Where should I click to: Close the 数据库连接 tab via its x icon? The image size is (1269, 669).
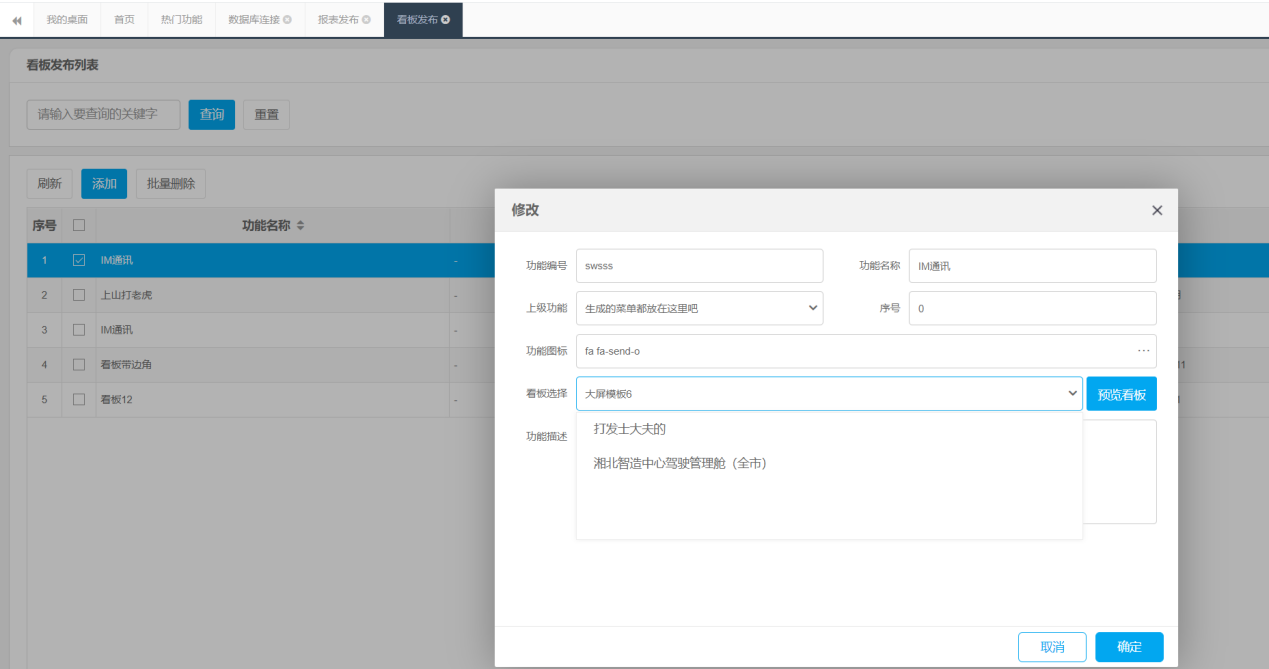288,20
